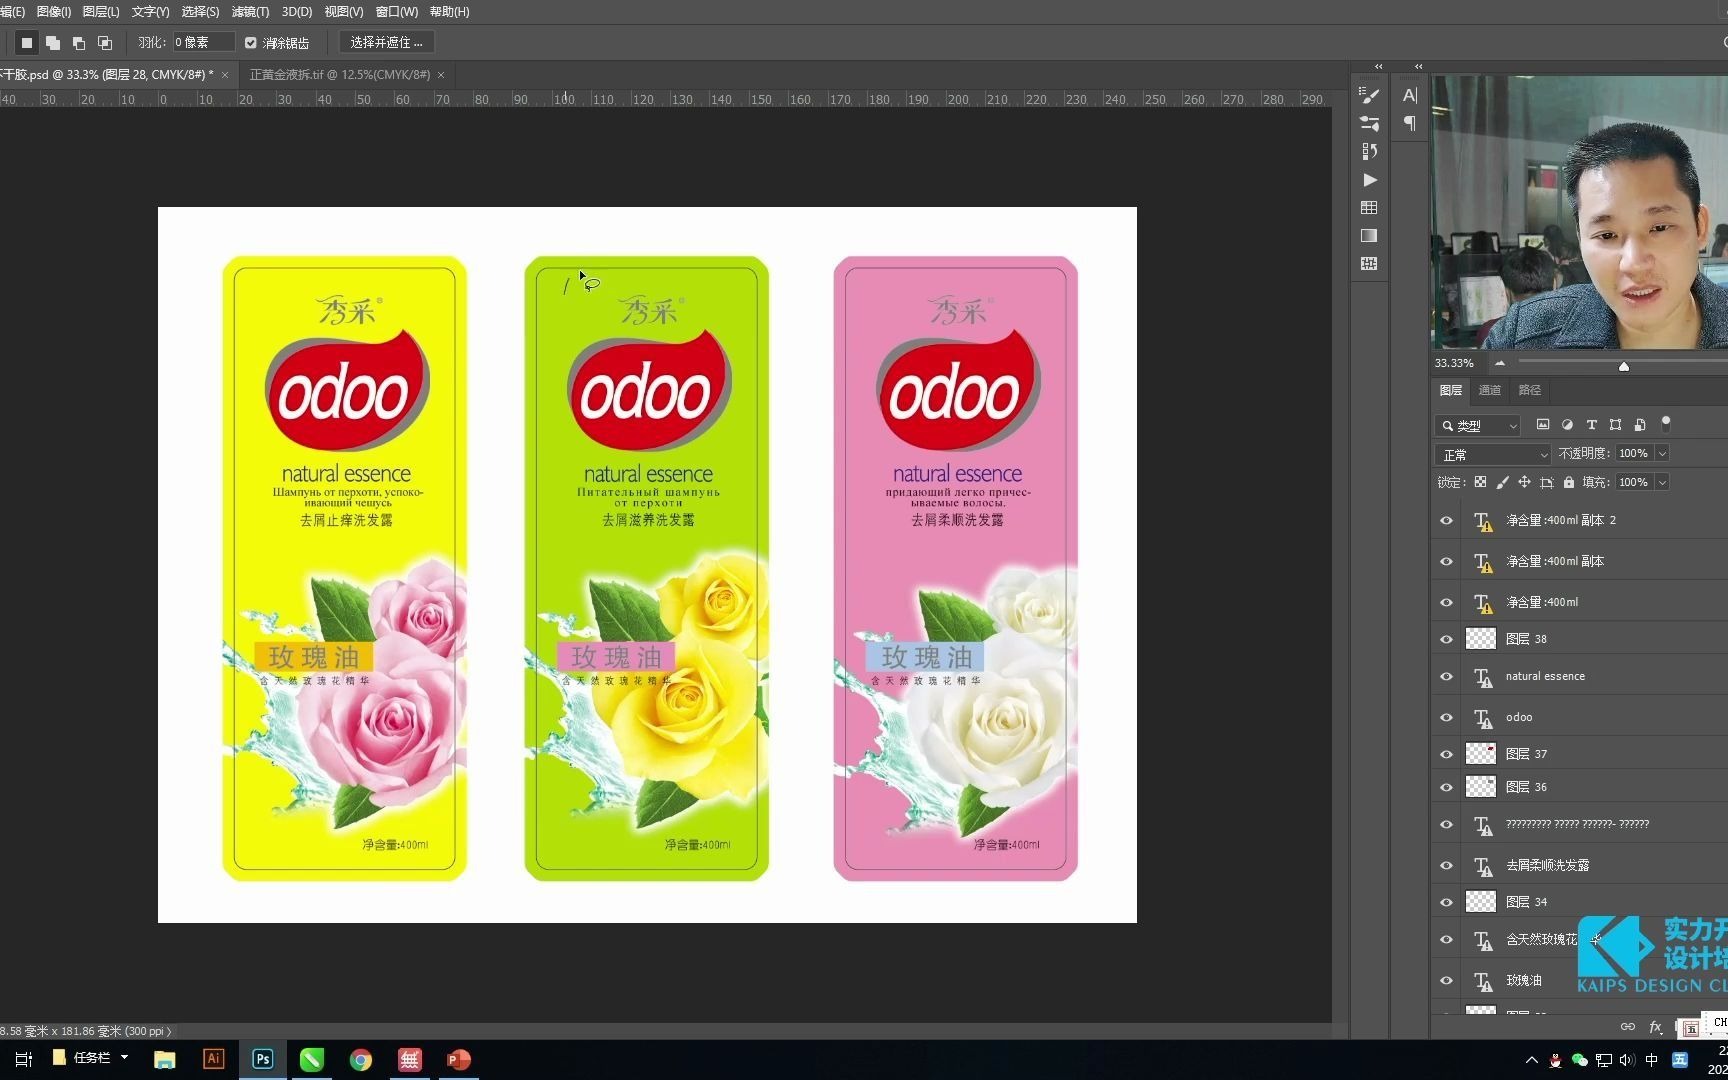Select the New Selection mode icon
1728x1080 pixels.
point(27,42)
